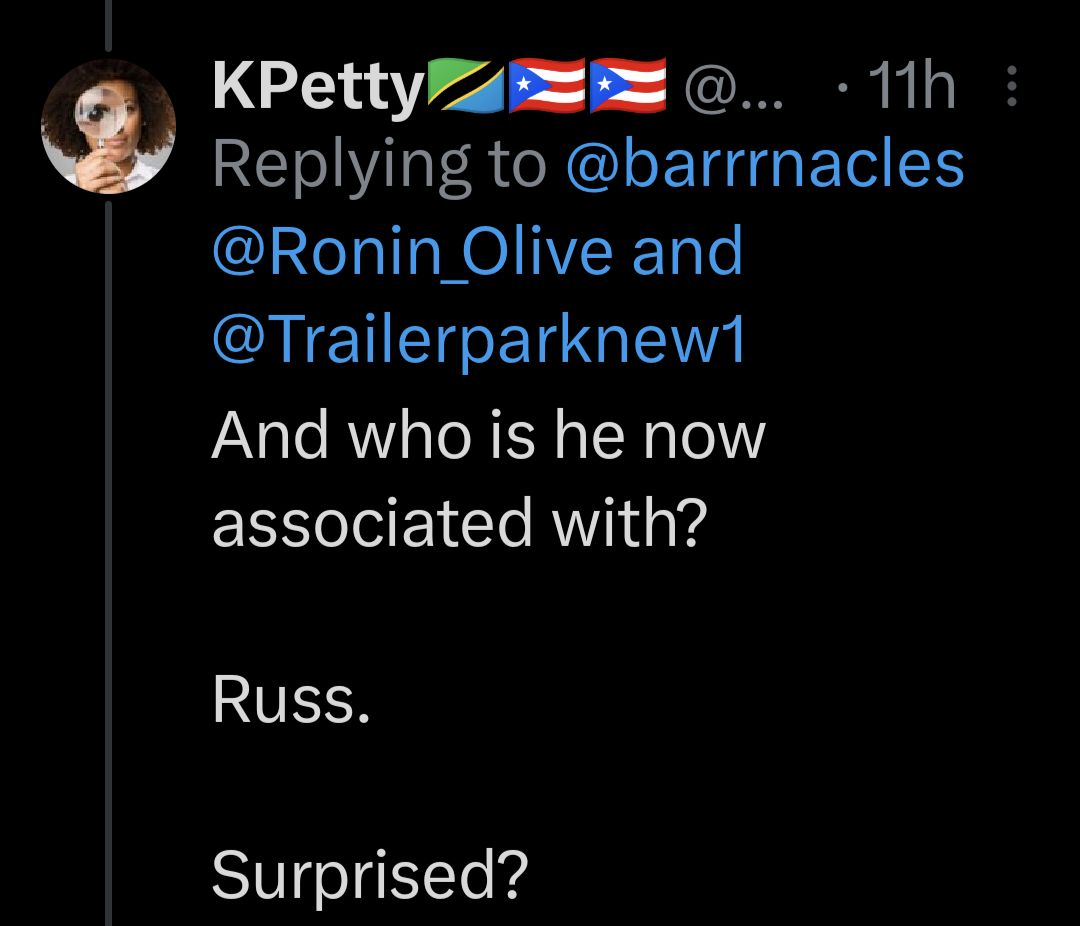Open the three-dot more options menu

[1011, 88]
